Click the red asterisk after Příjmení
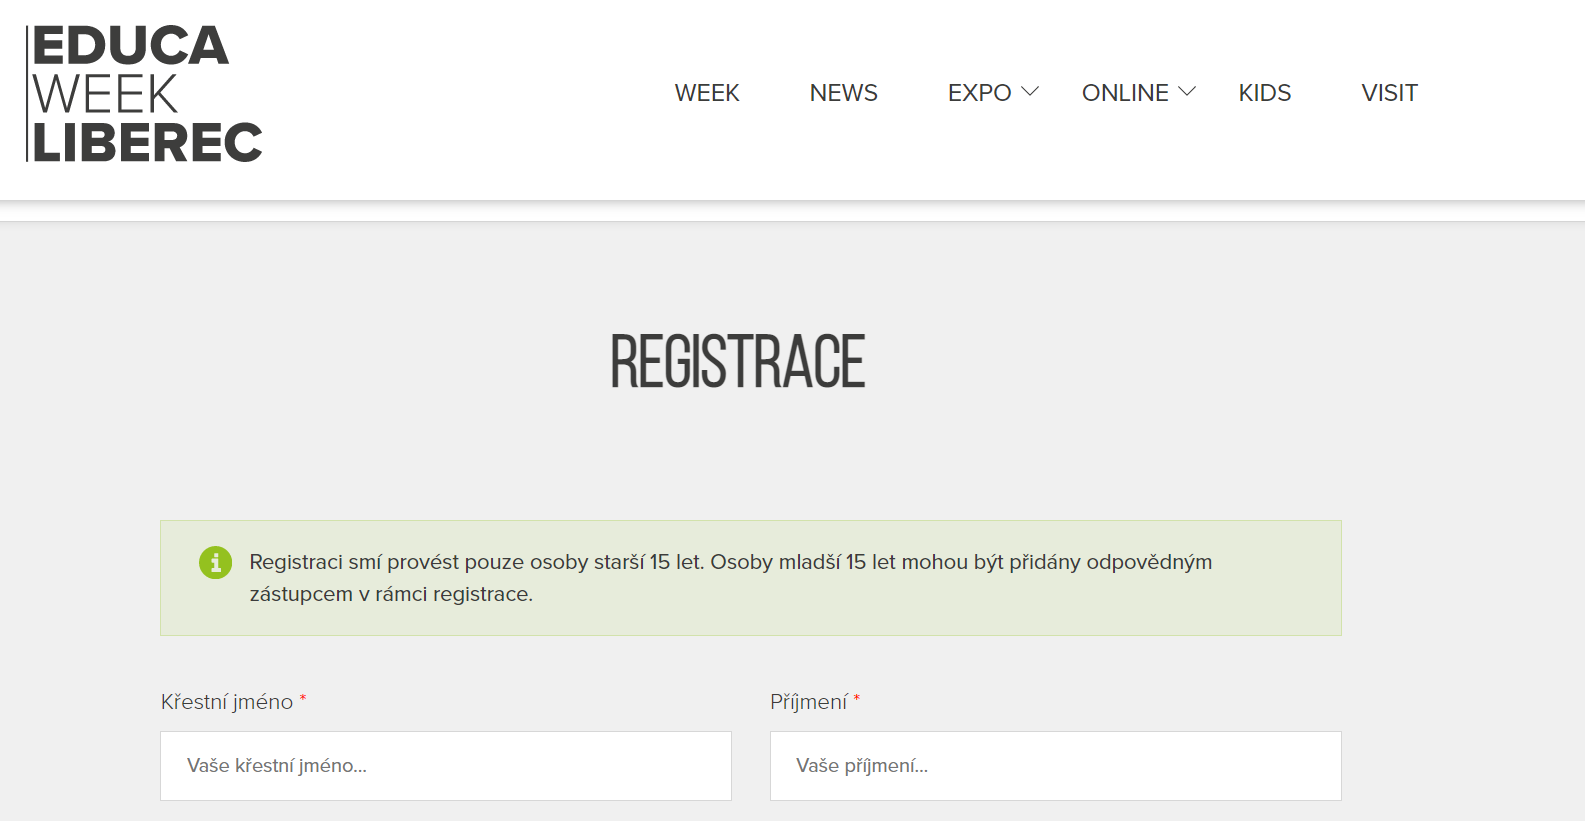Viewport: 1585px width, 821px height. point(857,699)
